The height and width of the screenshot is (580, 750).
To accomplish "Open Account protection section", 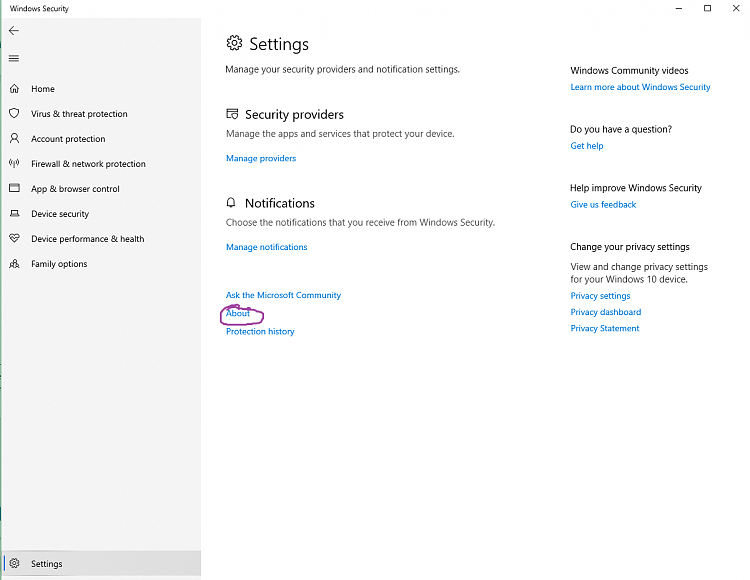I will pyautogui.click(x=68, y=139).
